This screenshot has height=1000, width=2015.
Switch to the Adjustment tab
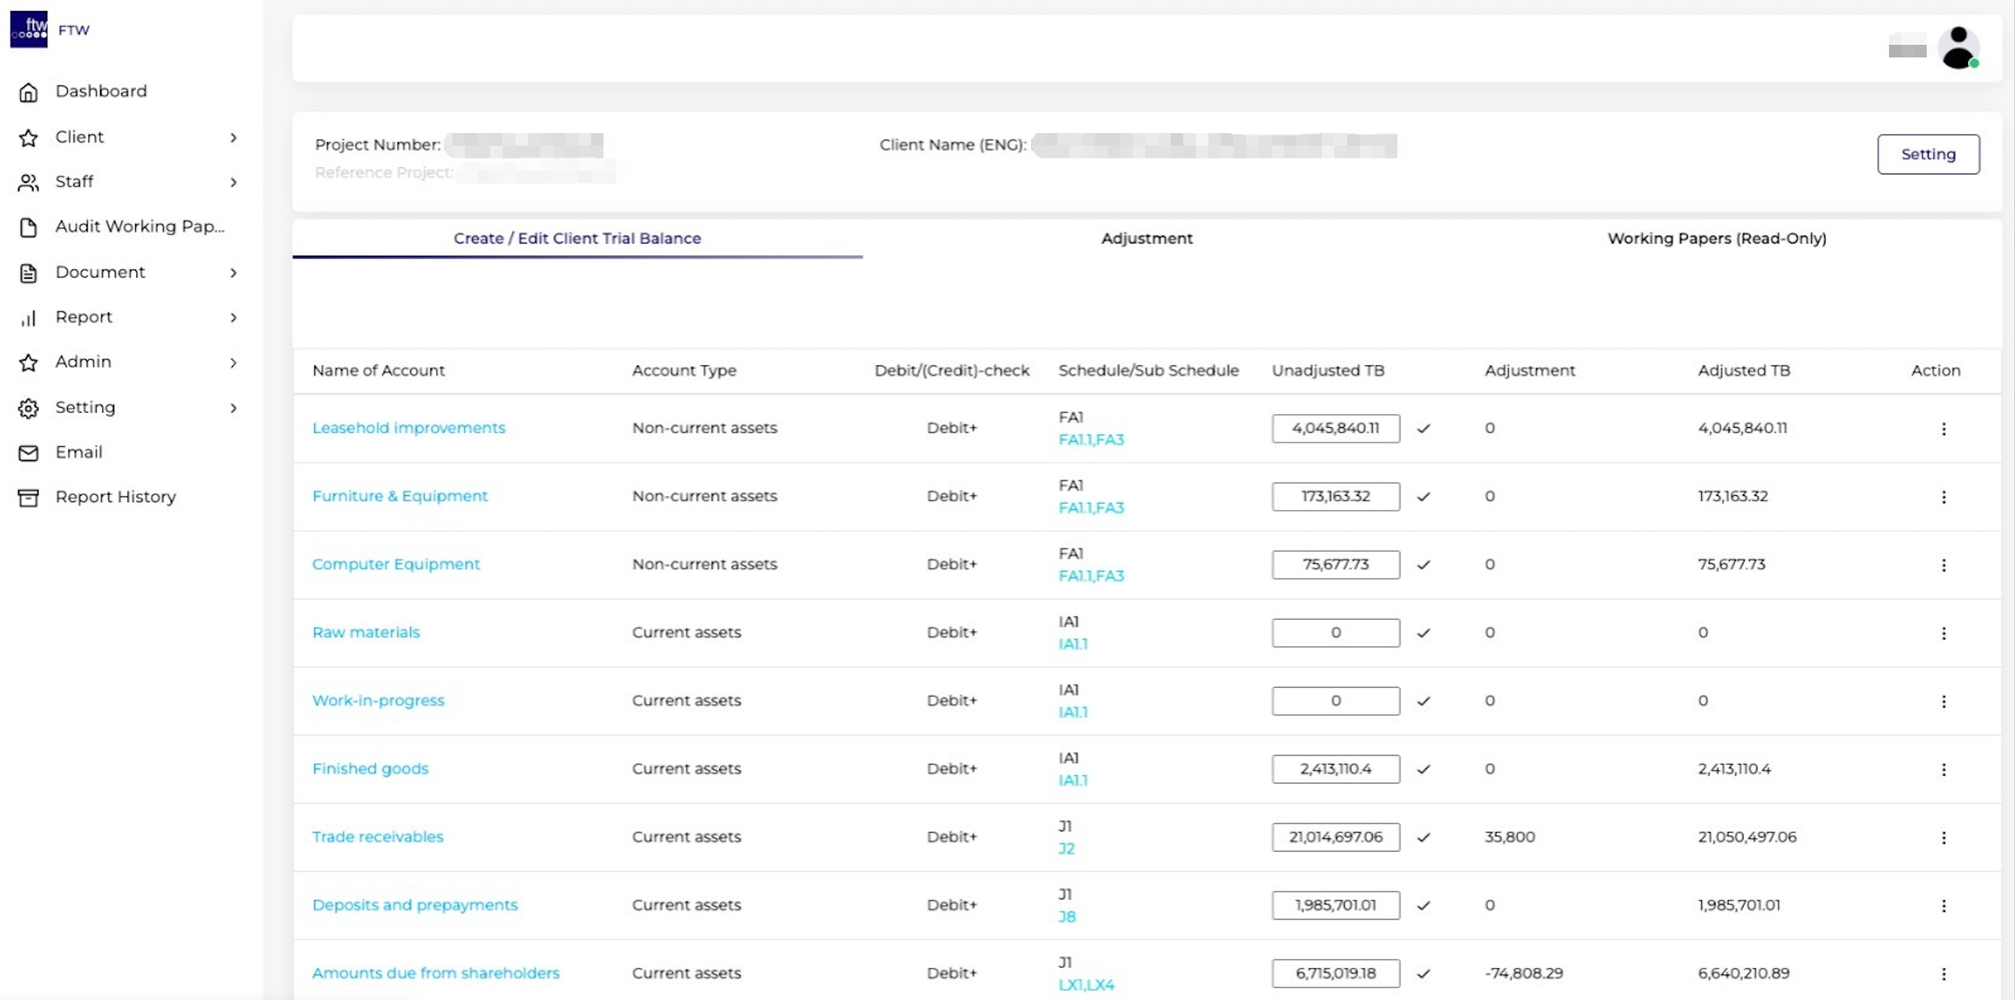pos(1146,239)
